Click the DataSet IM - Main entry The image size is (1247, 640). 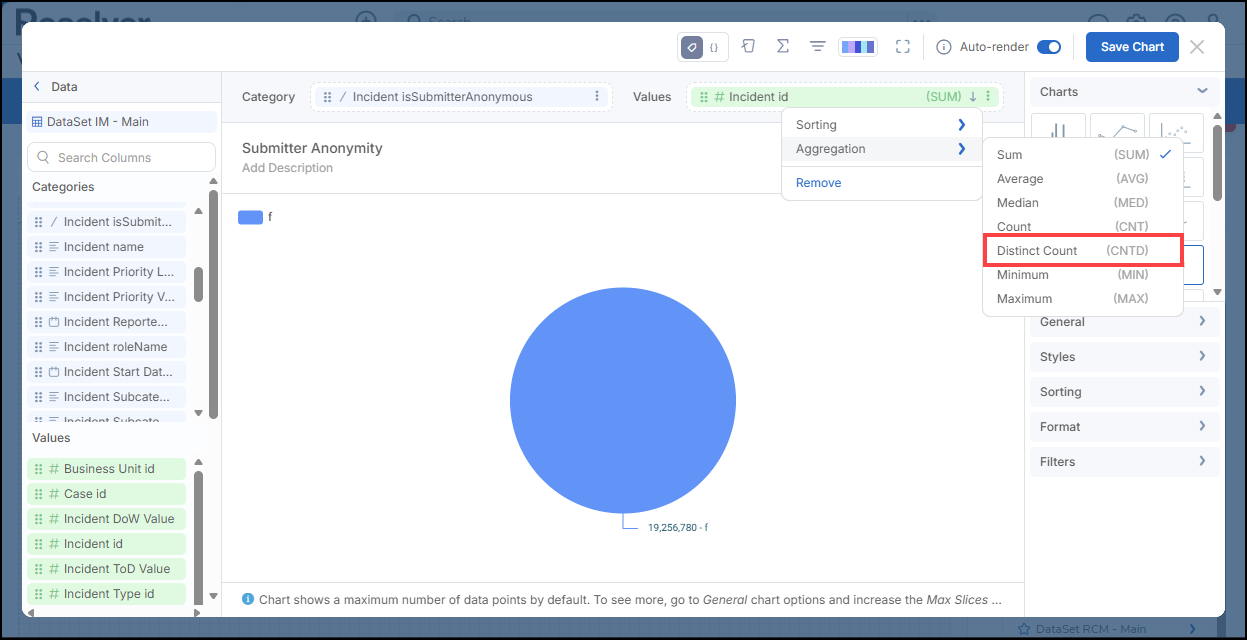(x=120, y=122)
